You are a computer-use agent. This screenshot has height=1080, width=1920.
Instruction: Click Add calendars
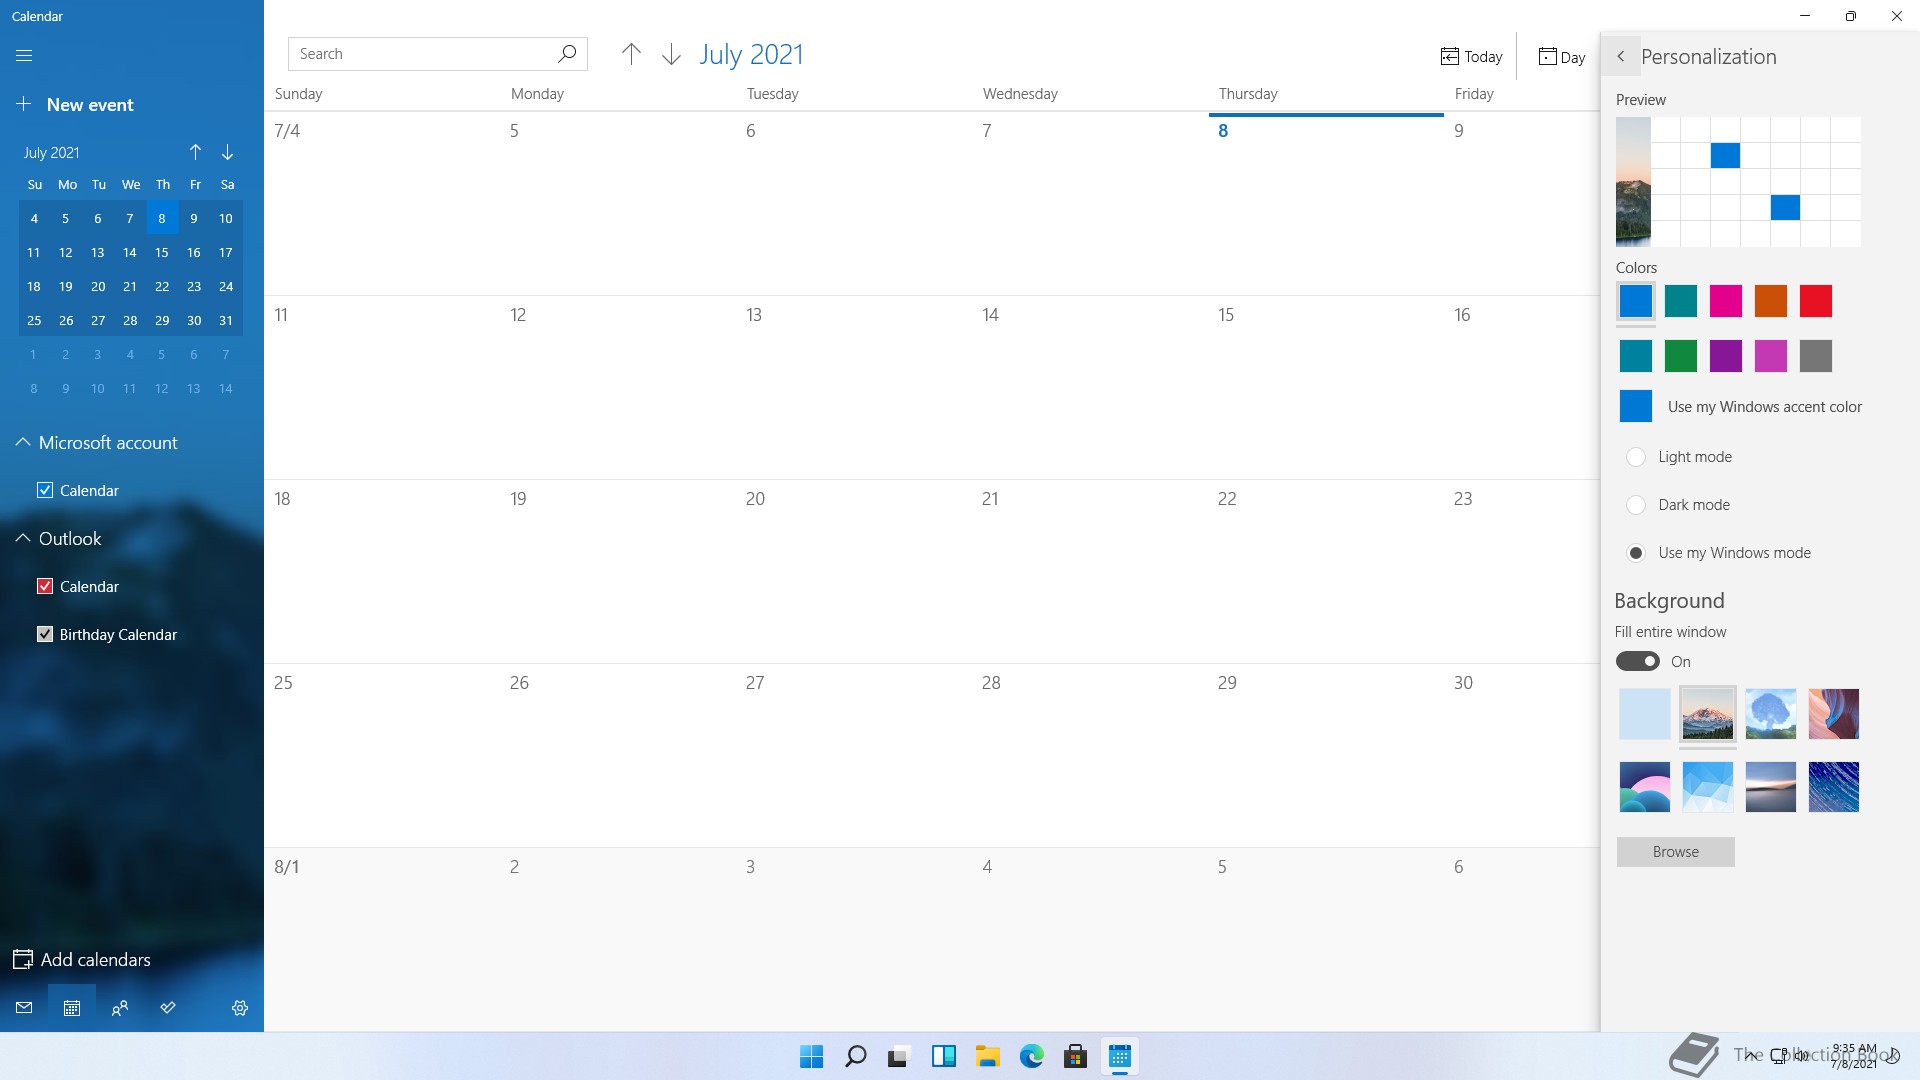point(82,959)
